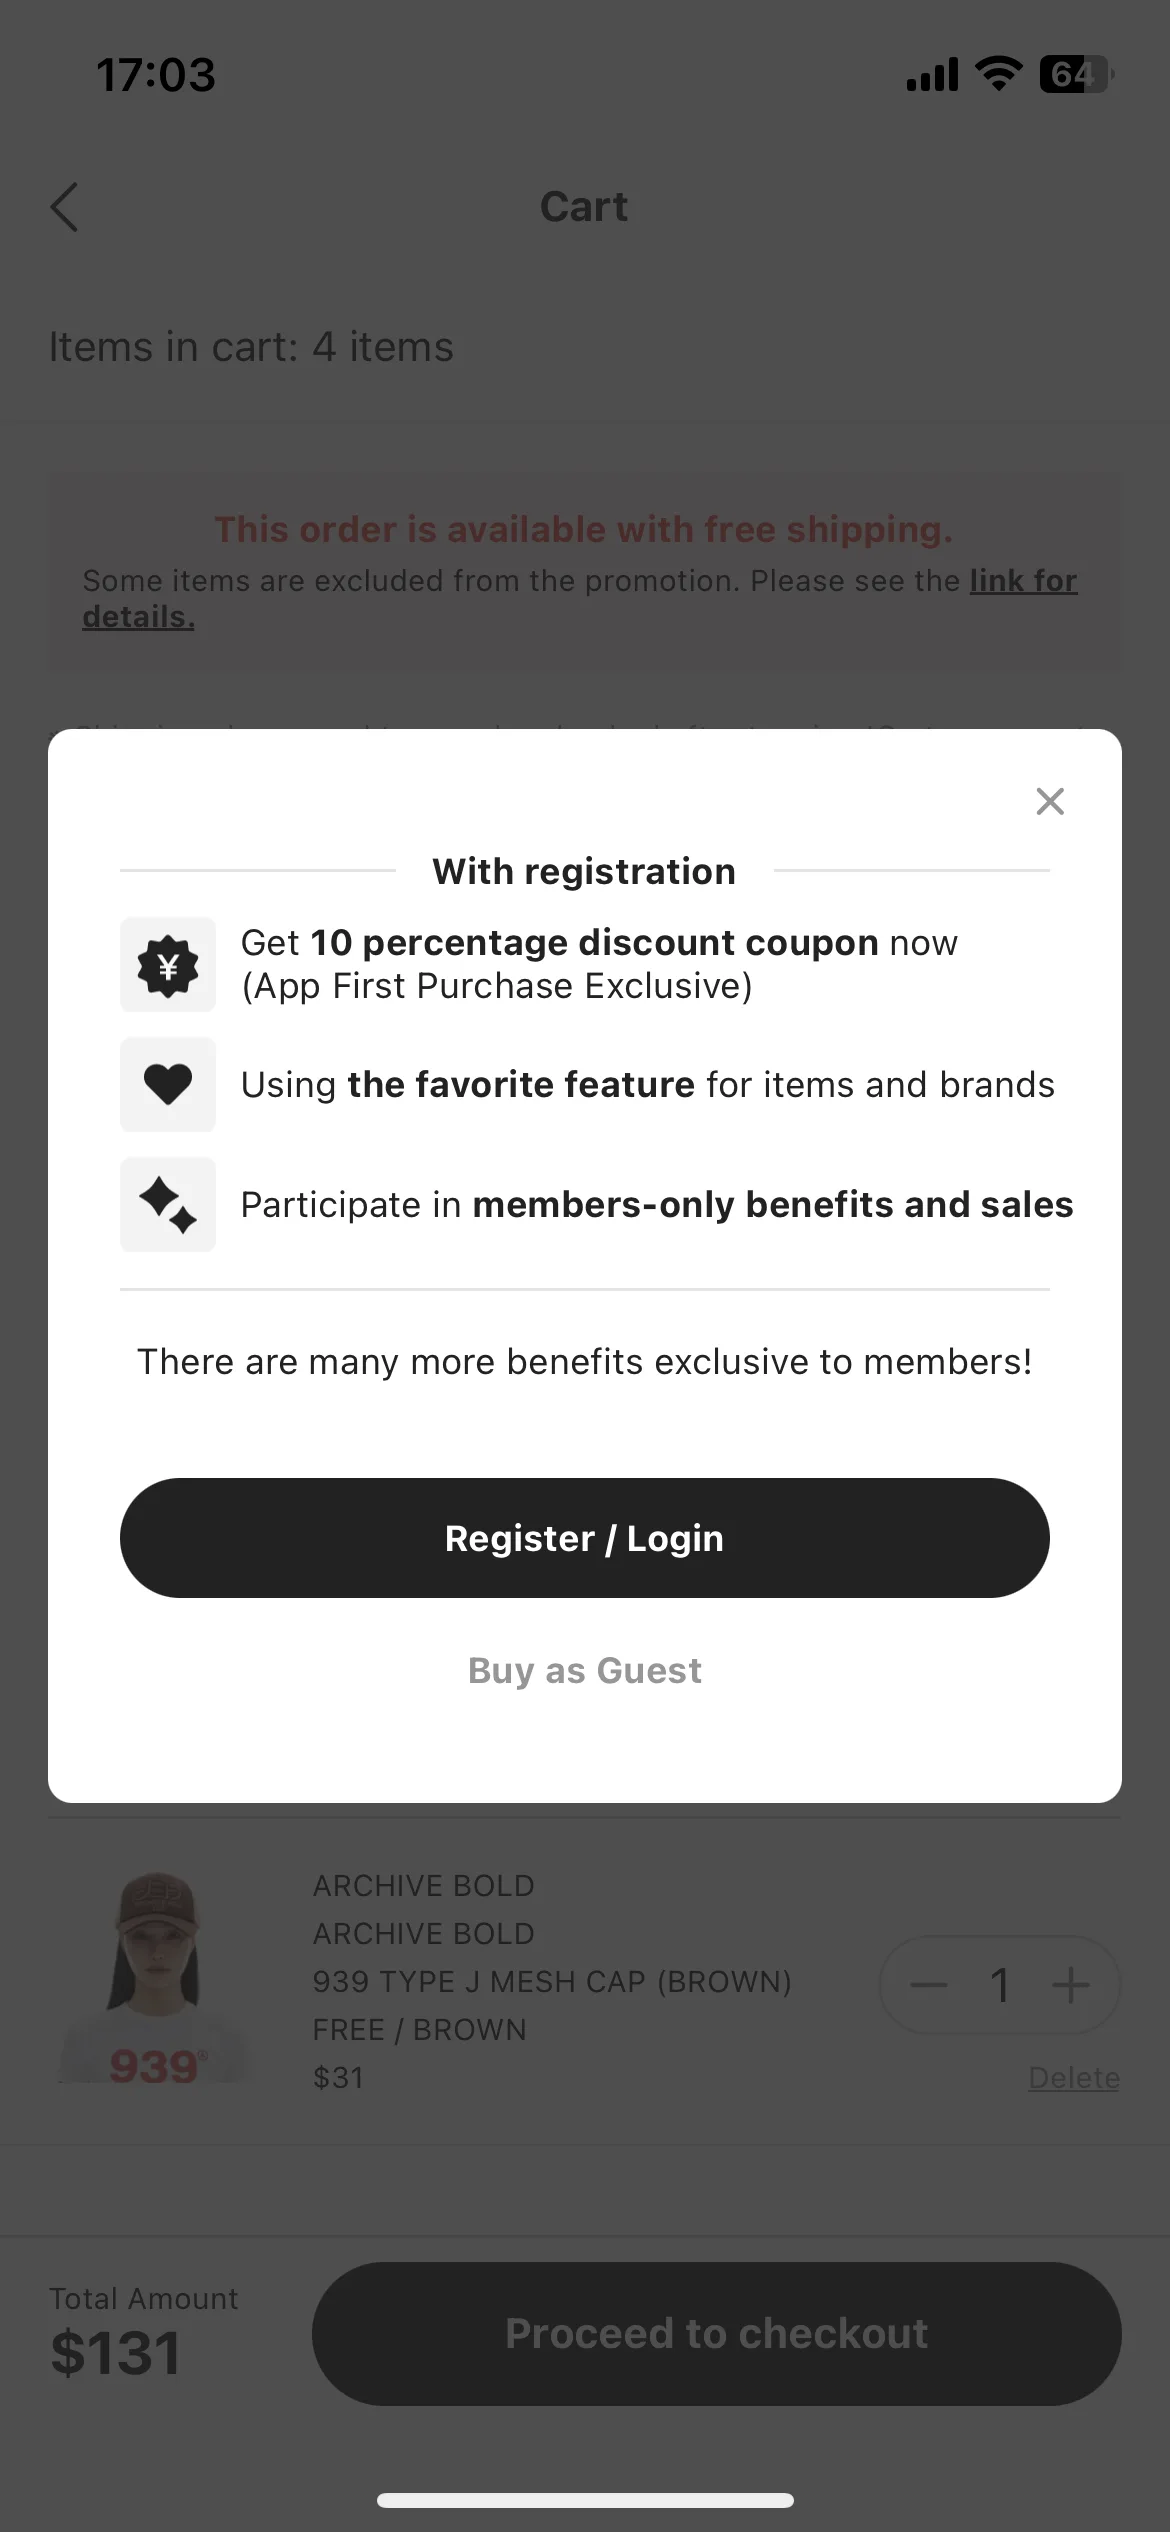Decrease mesh cap quantity with minus icon
The width and height of the screenshot is (1170, 2532).
[x=929, y=1985]
